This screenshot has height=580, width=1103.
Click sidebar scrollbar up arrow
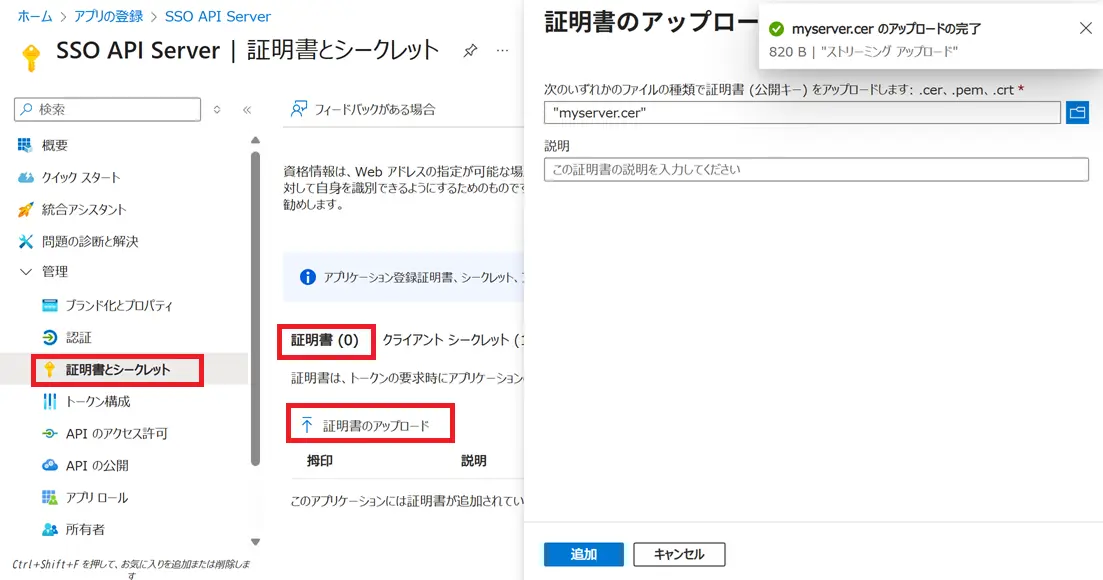255,141
